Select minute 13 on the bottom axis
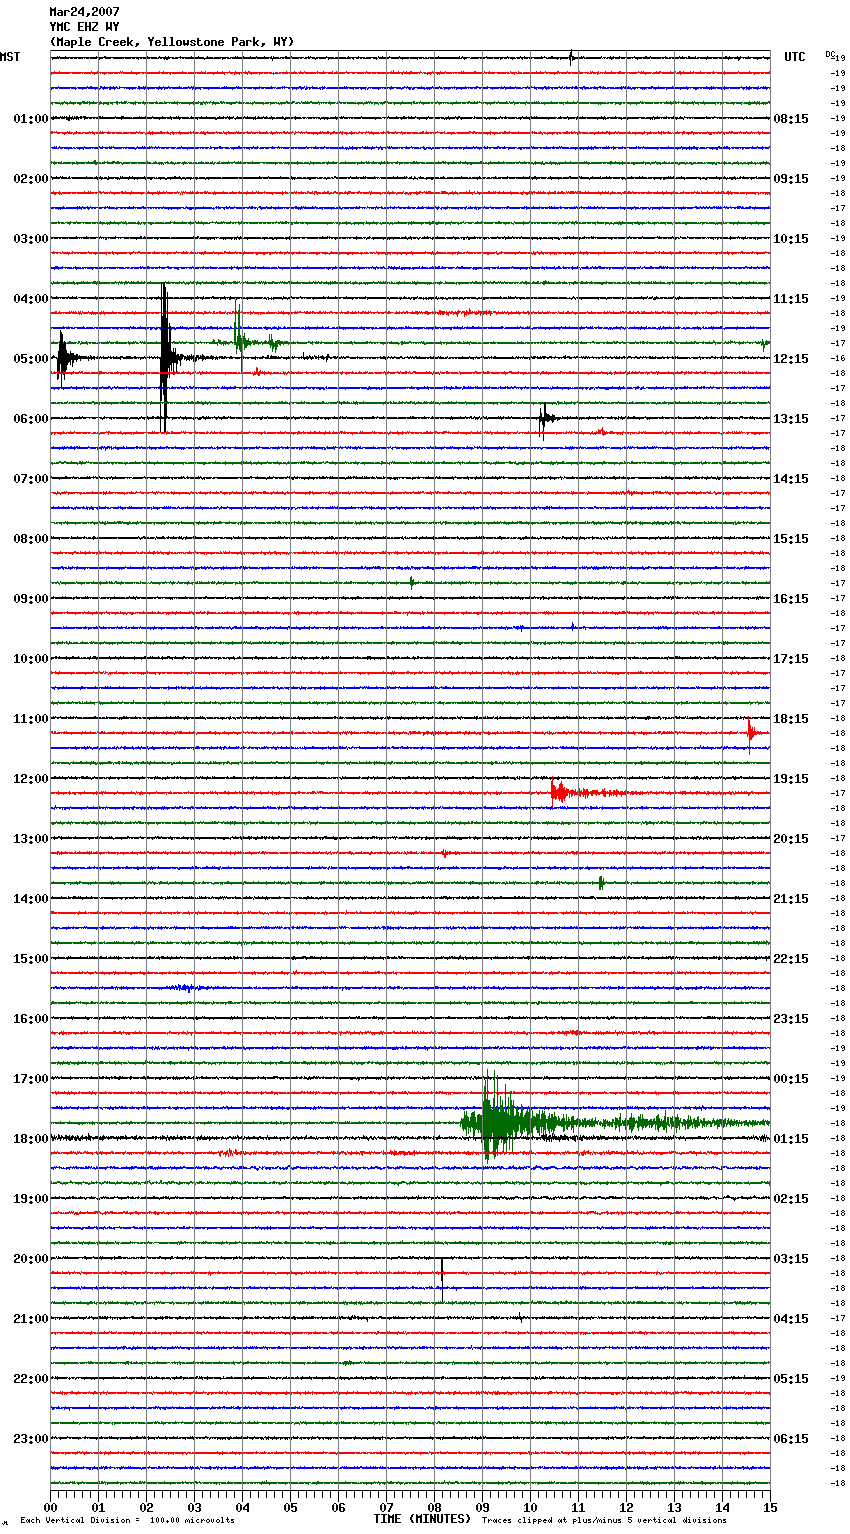Image resolution: width=850 pixels, height=1534 pixels. 674,1507
